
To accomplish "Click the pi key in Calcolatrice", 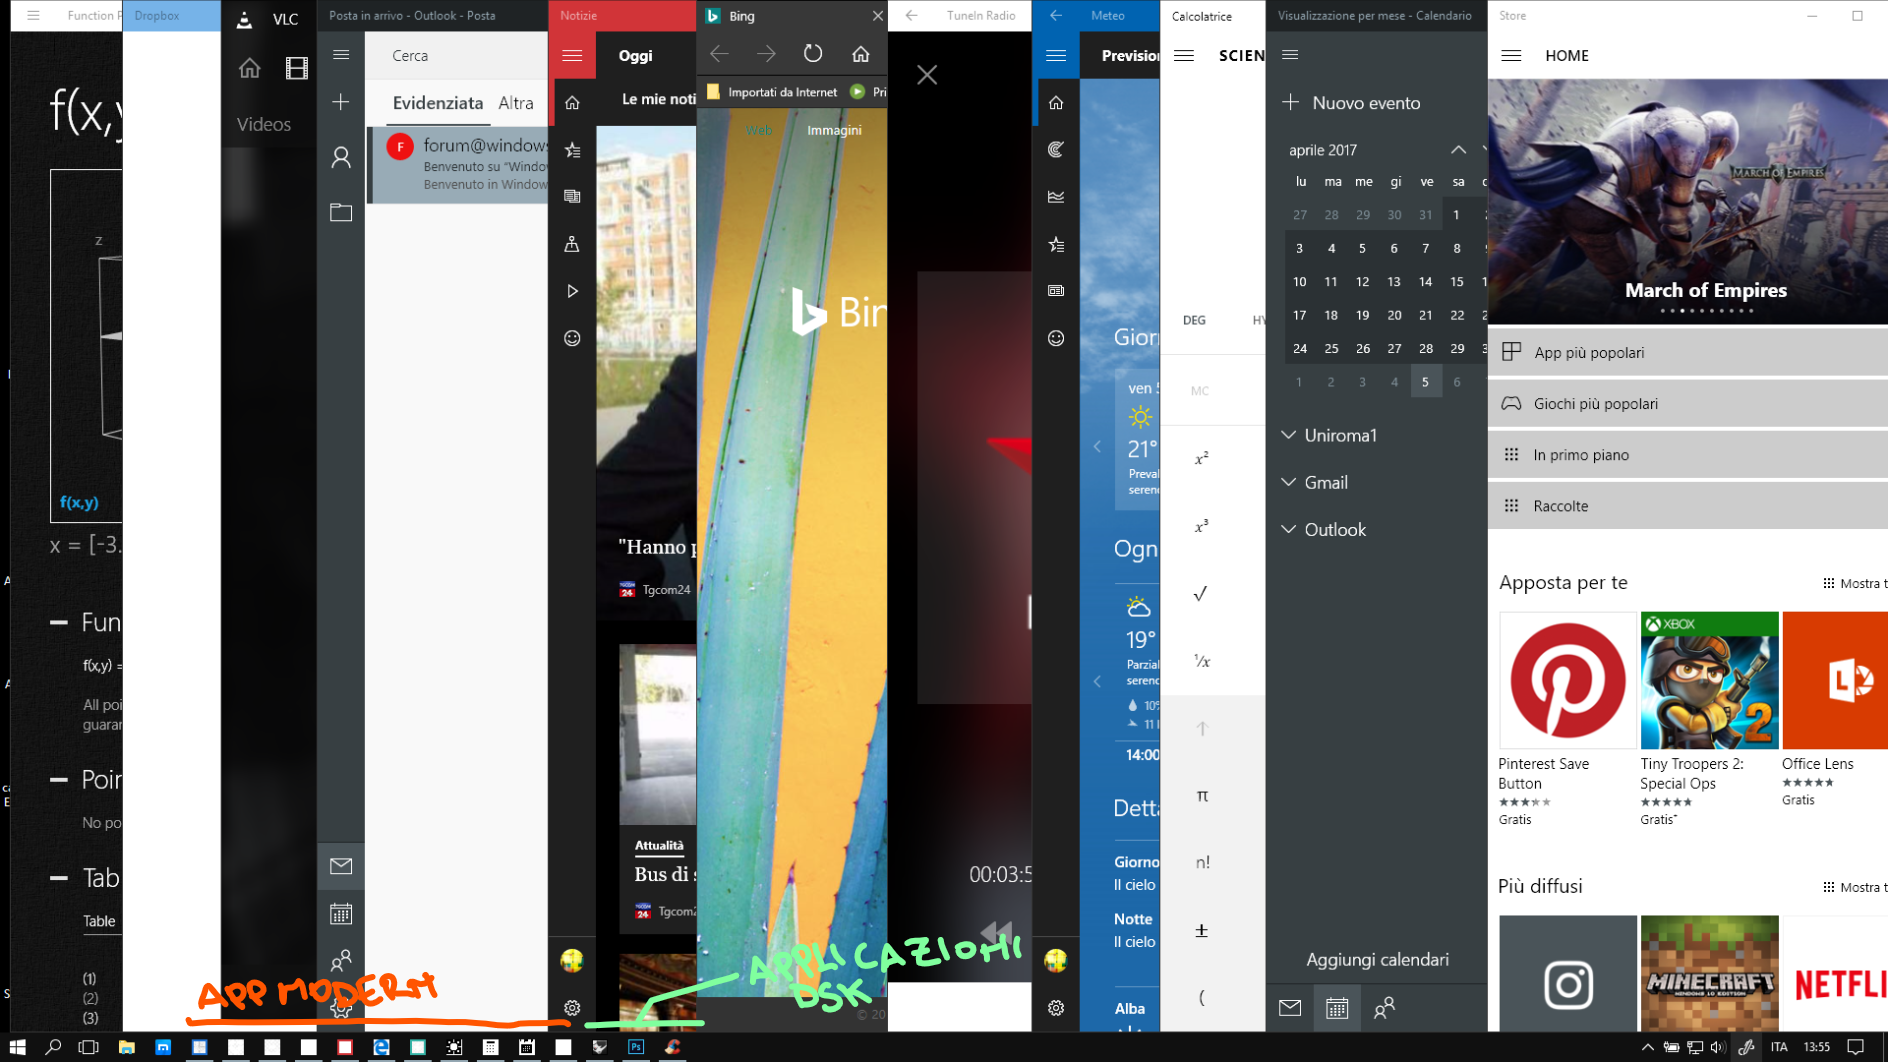I will tap(1202, 795).
